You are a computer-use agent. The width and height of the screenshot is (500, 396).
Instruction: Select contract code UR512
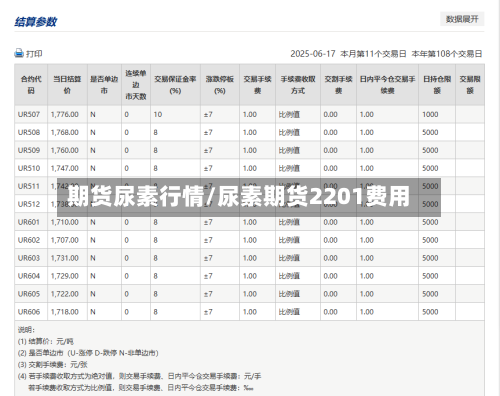pyautogui.click(x=29, y=204)
